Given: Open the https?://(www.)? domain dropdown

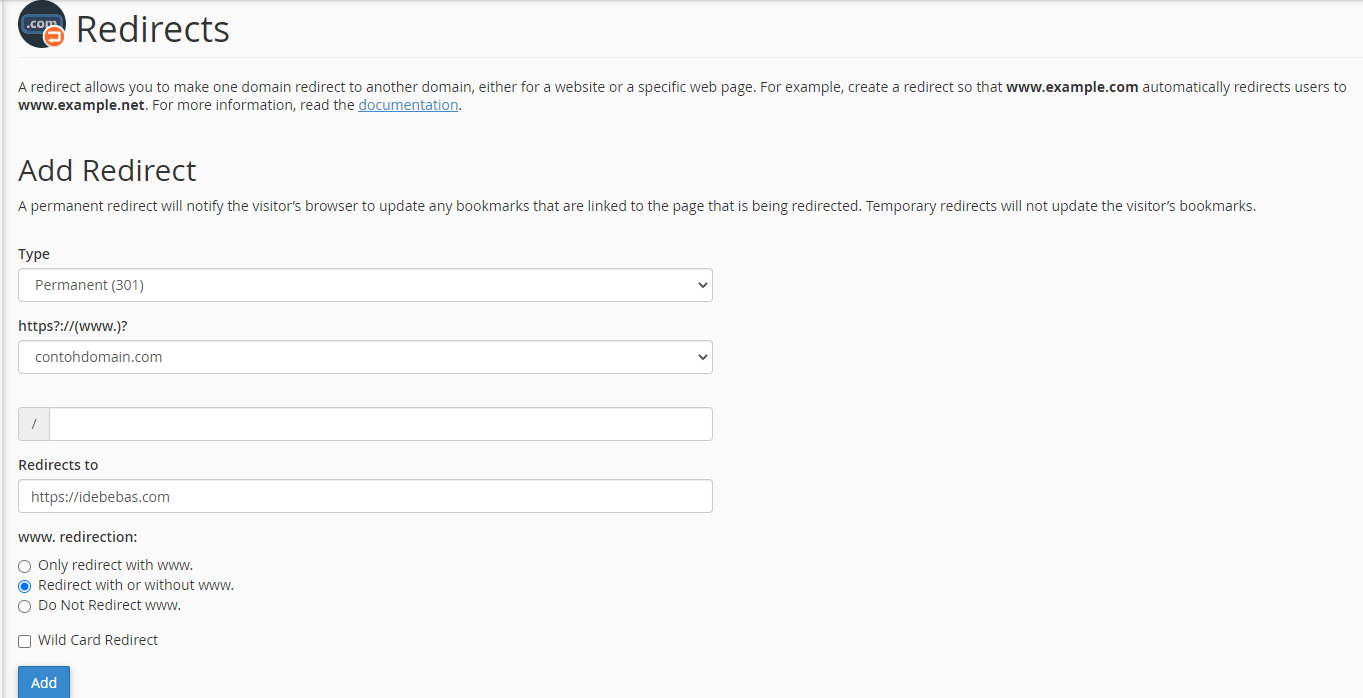Looking at the screenshot, I should tap(365, 356).
